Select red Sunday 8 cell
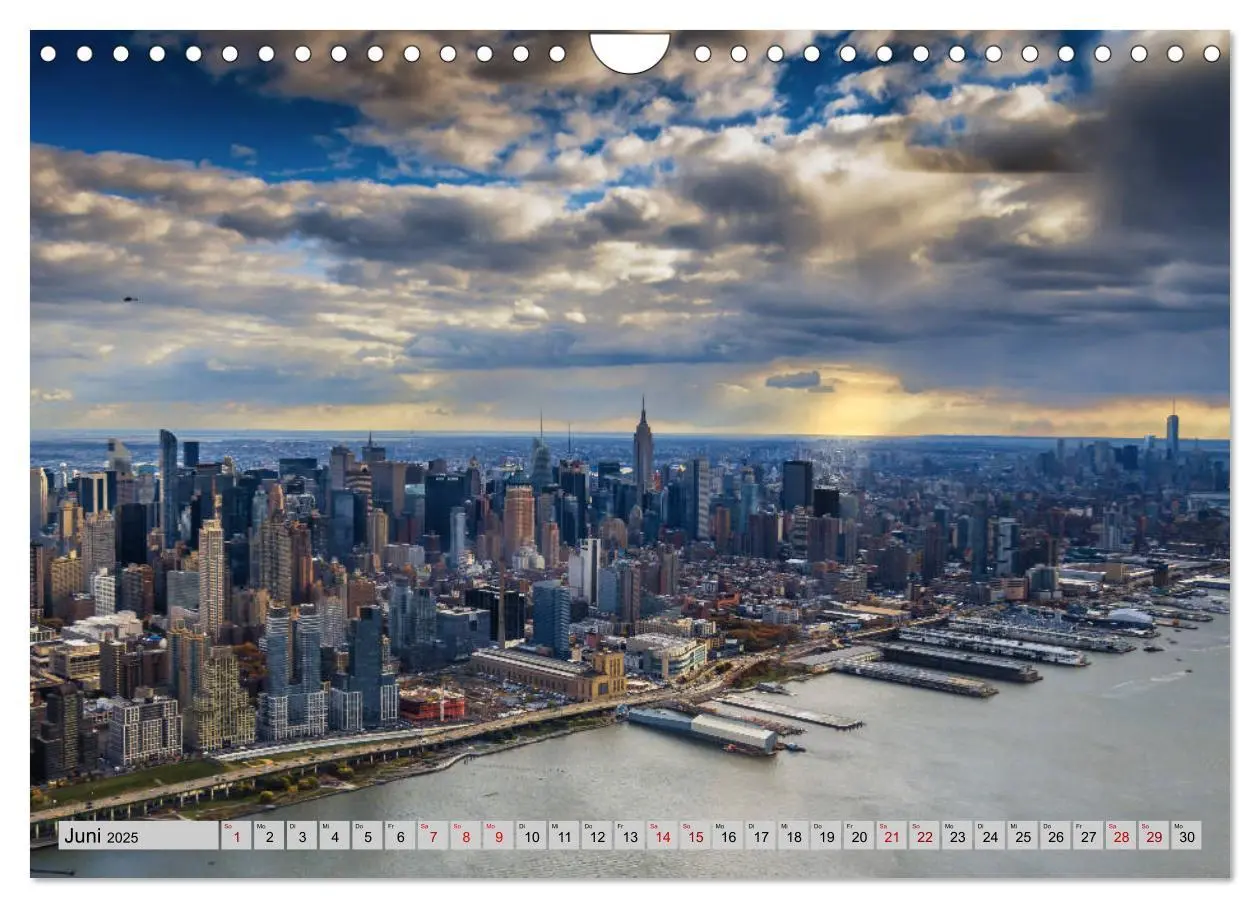Screen dimensions: 1260x908 click(465, 836)
